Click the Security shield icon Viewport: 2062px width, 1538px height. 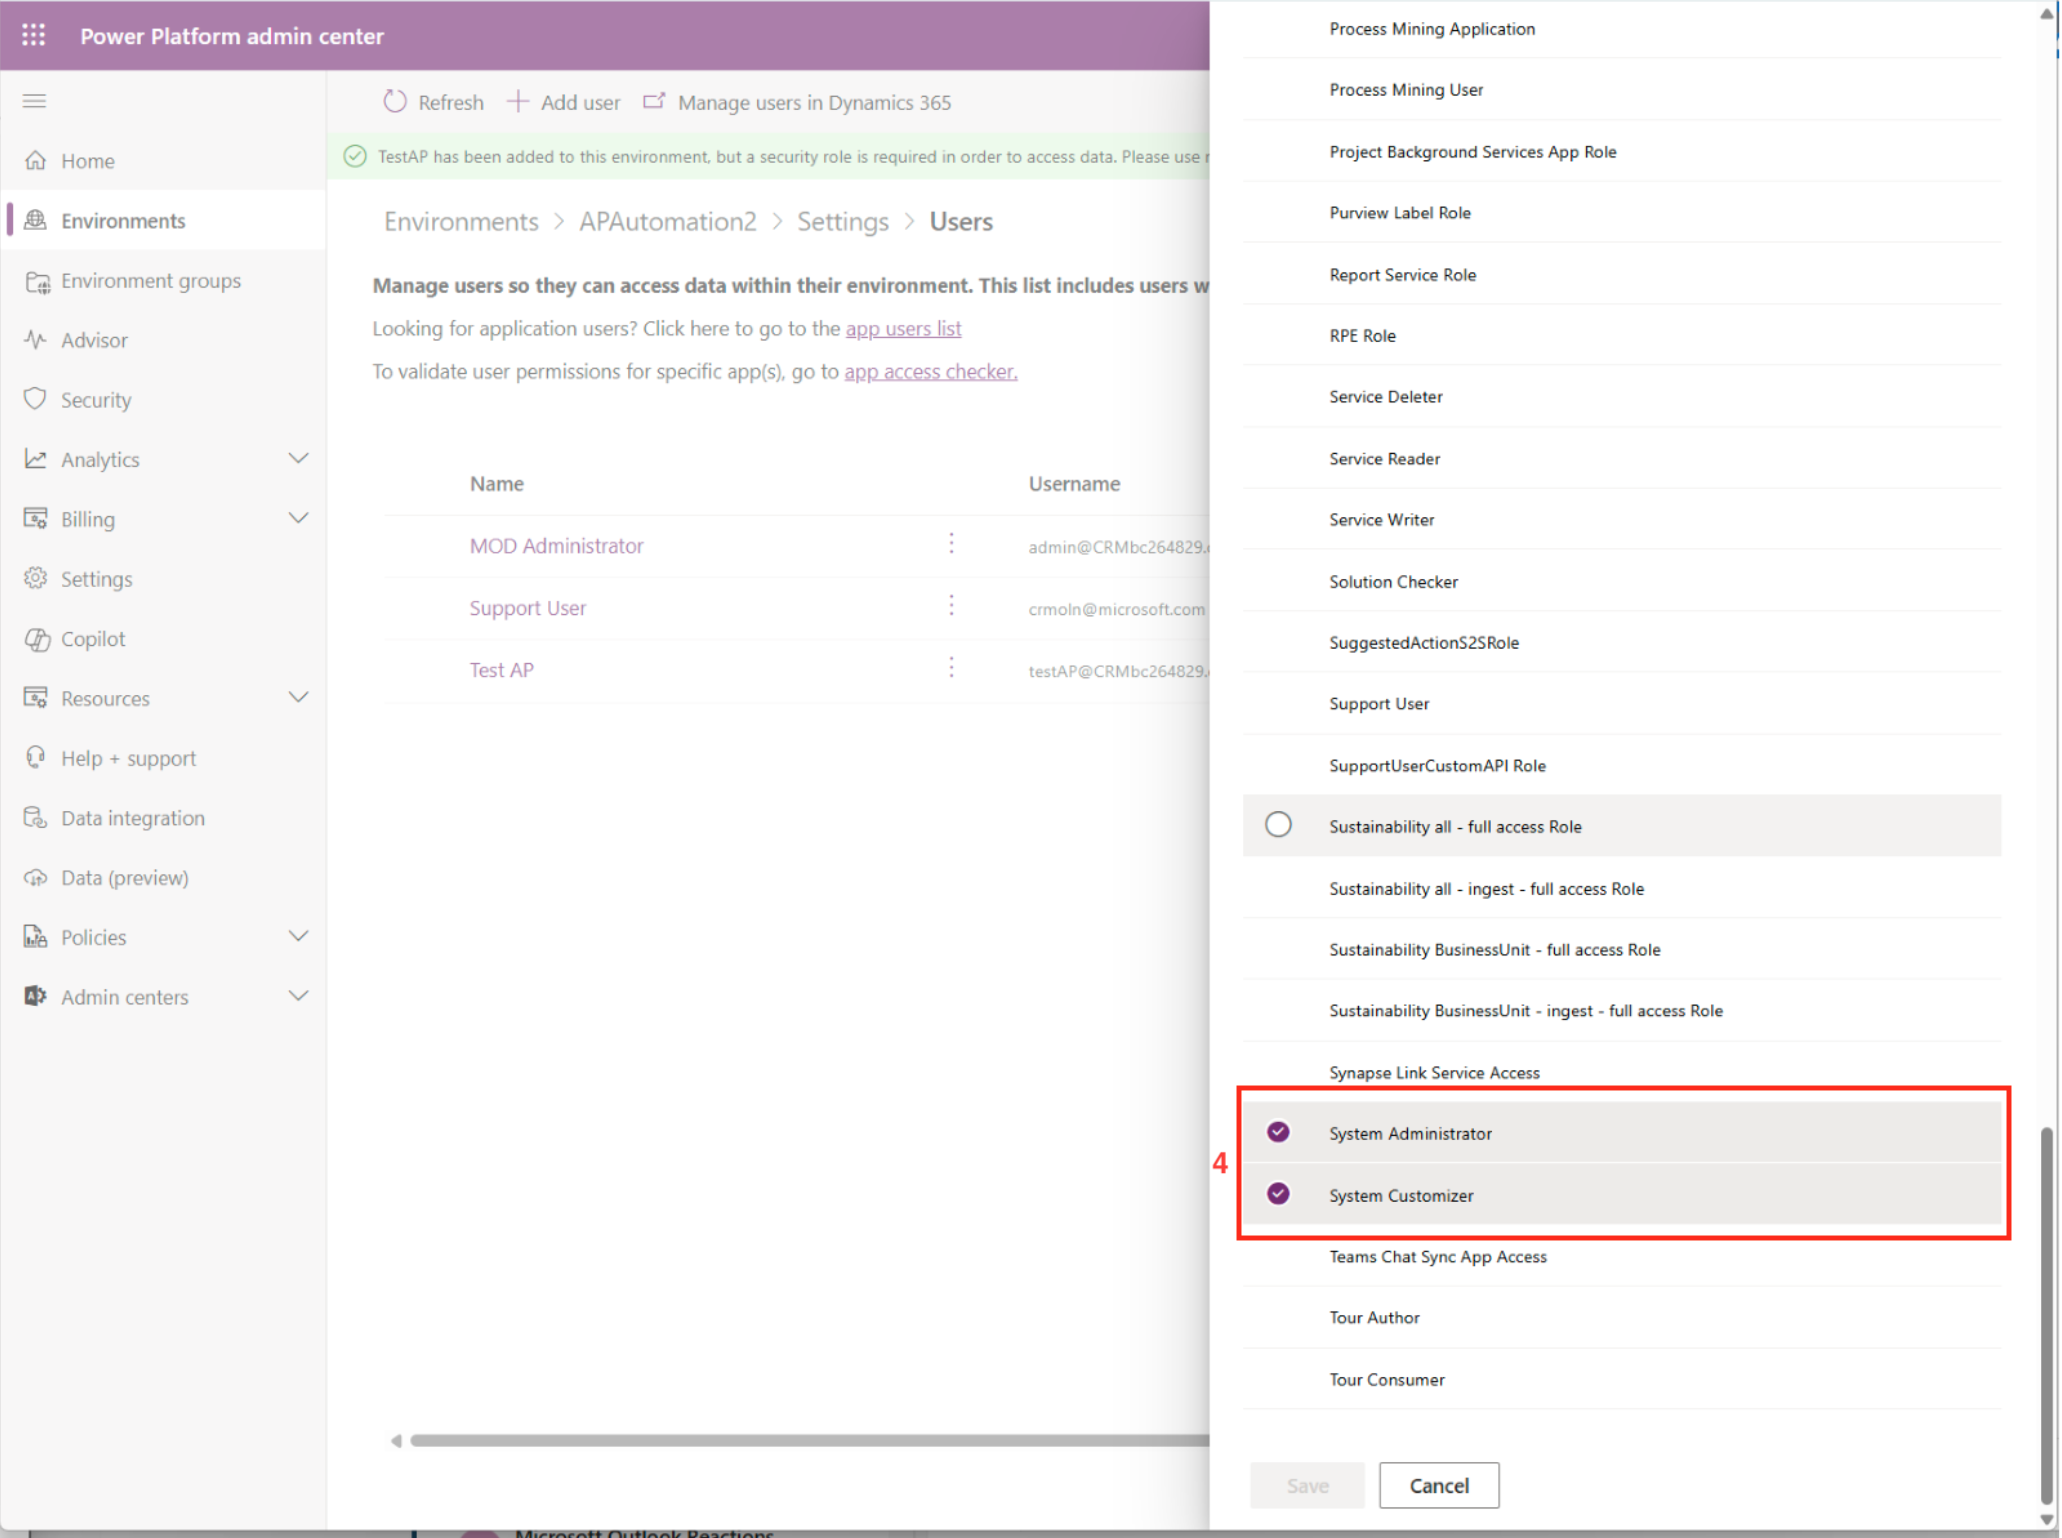click(x=36, y=399)
